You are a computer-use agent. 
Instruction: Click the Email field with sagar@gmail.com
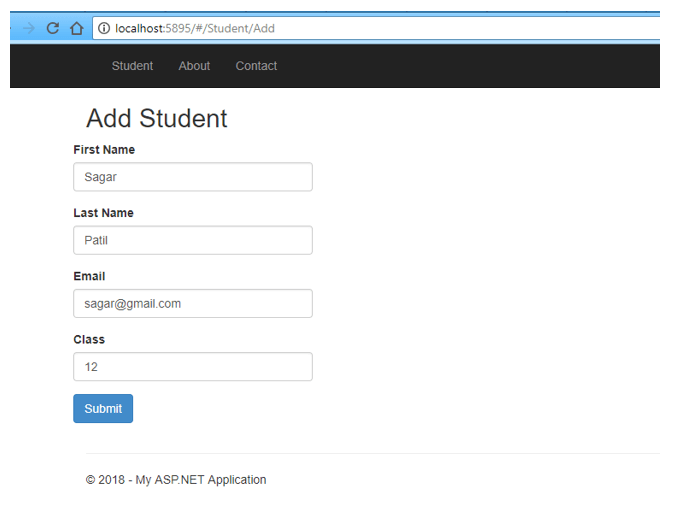click(193, 303)
